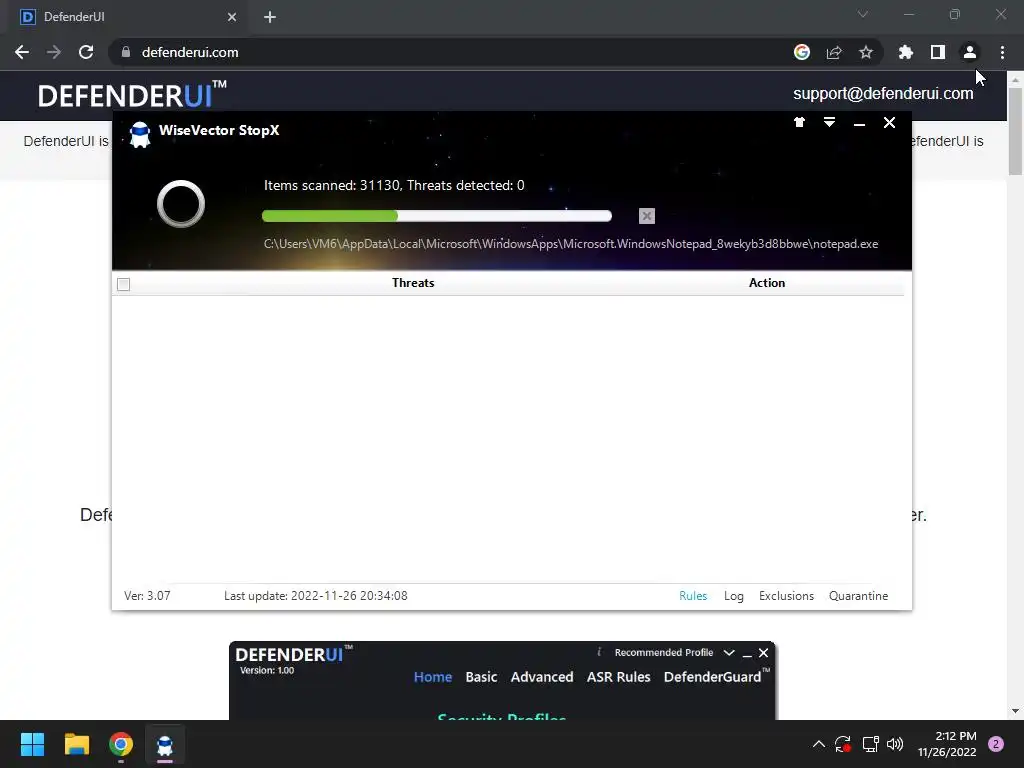Open the WiseVector StopX skin (shirt) icon

coord(799,123)
